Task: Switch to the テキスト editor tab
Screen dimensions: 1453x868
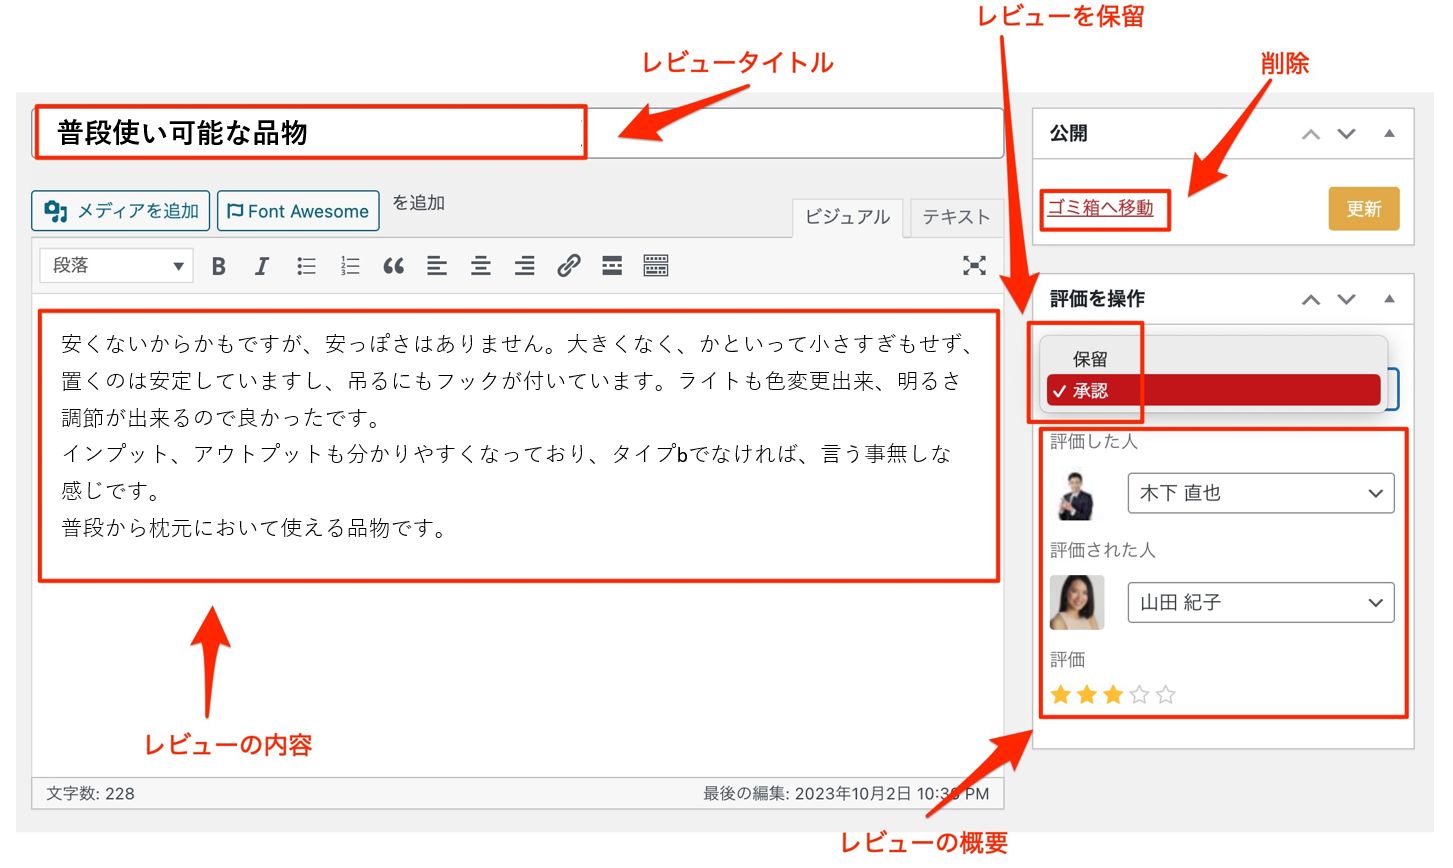Action: click(955, 217)
